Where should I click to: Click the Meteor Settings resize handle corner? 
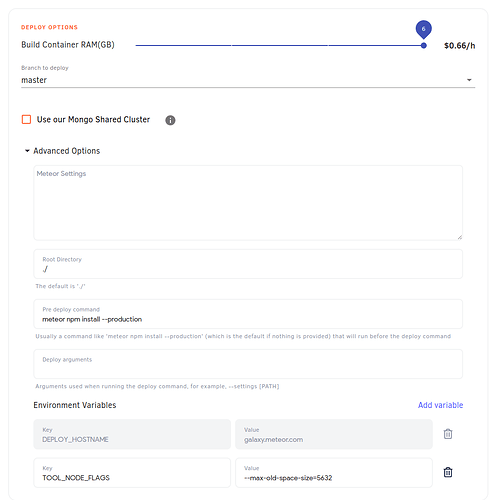[459, 237]
